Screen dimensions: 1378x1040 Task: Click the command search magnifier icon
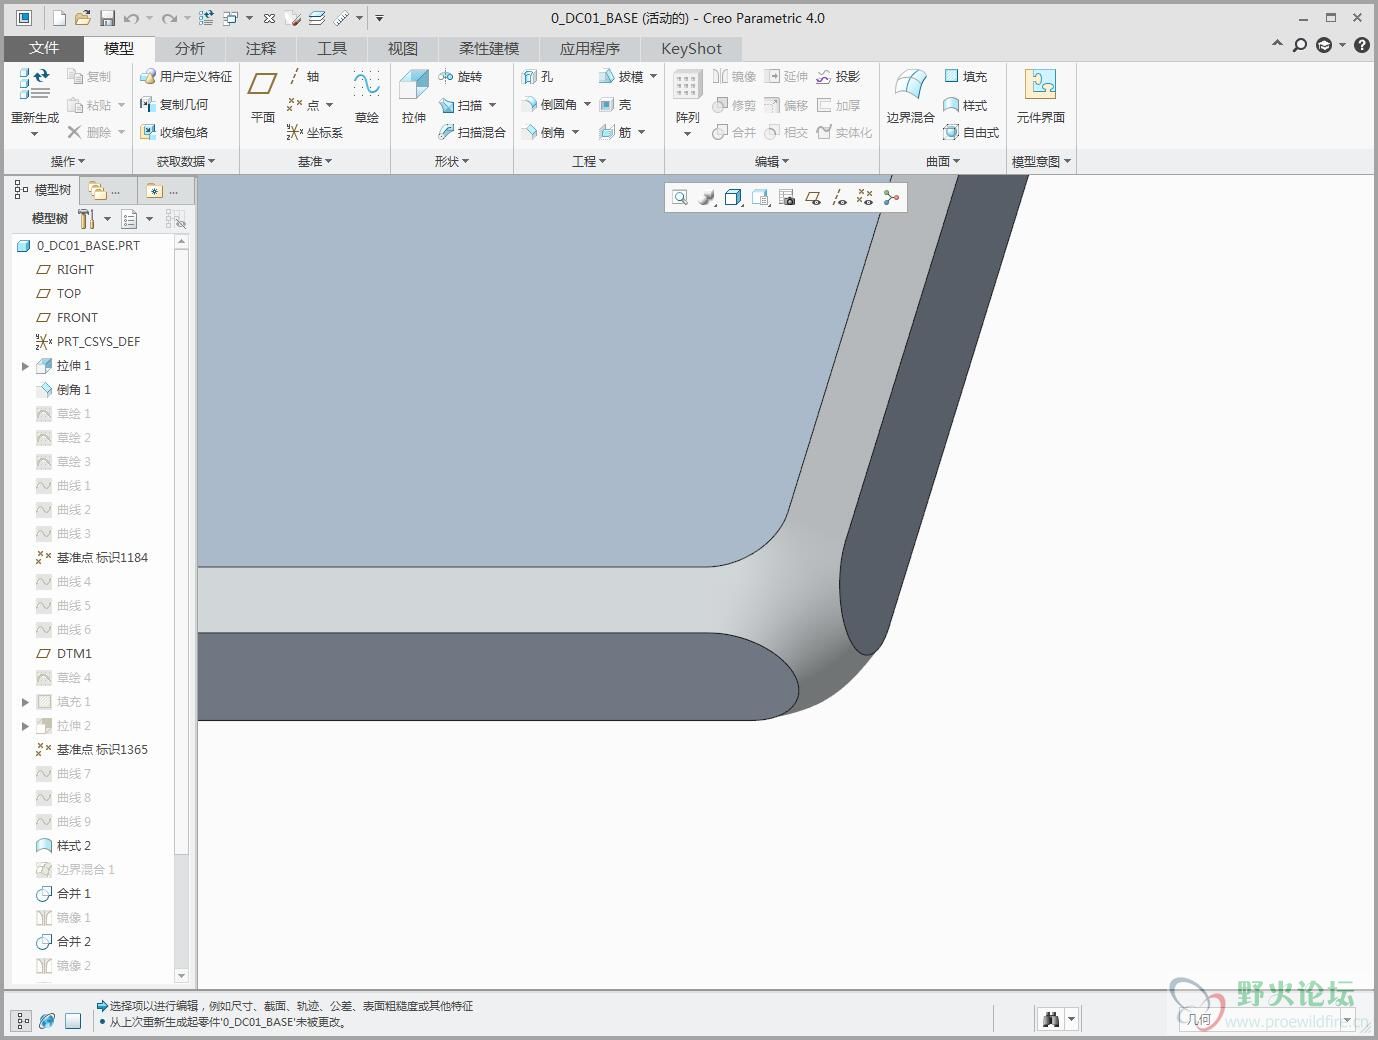(1300, 45)
